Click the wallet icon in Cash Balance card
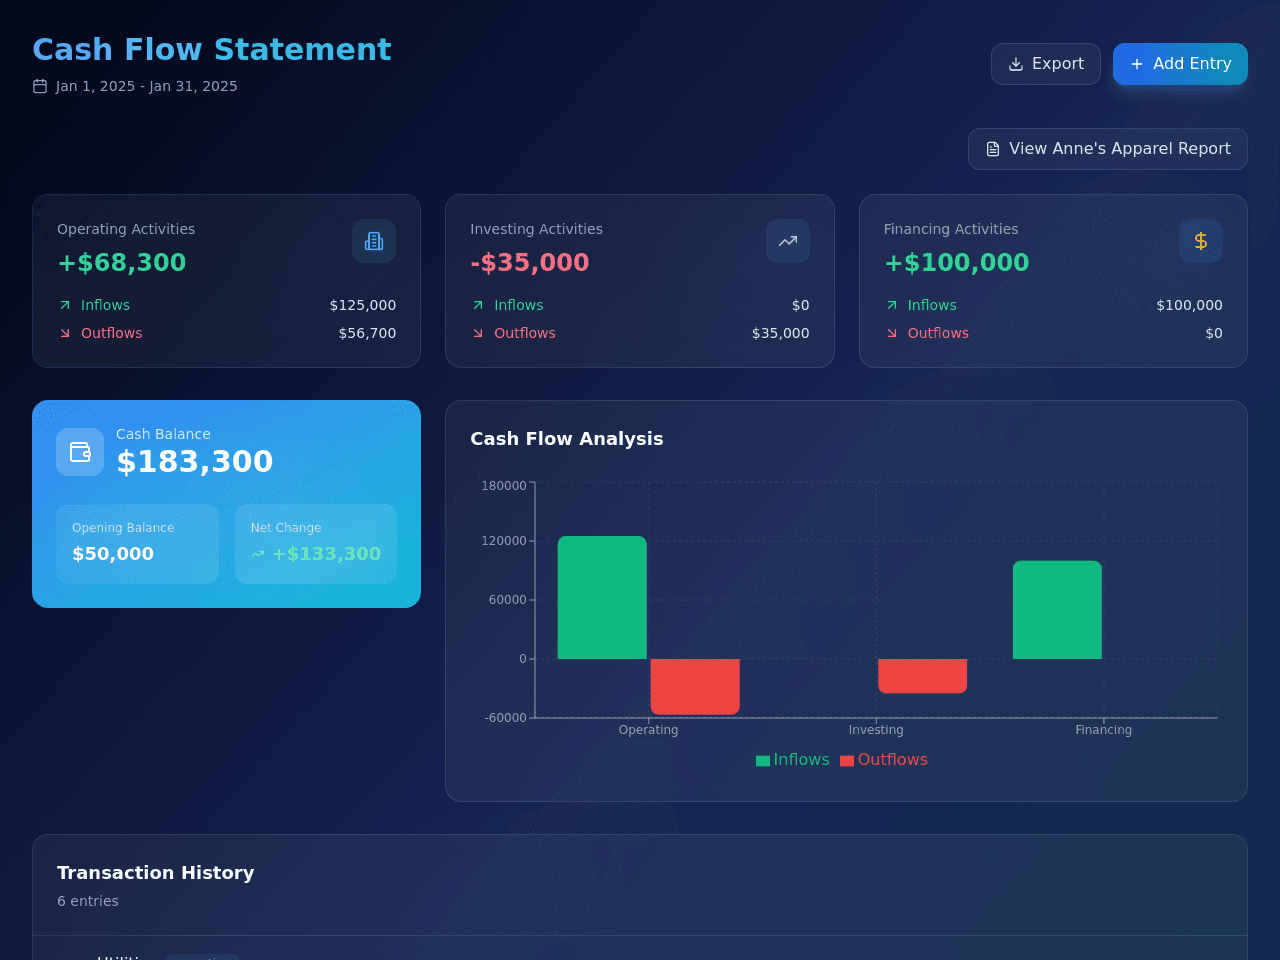 (x=80, y=452)
